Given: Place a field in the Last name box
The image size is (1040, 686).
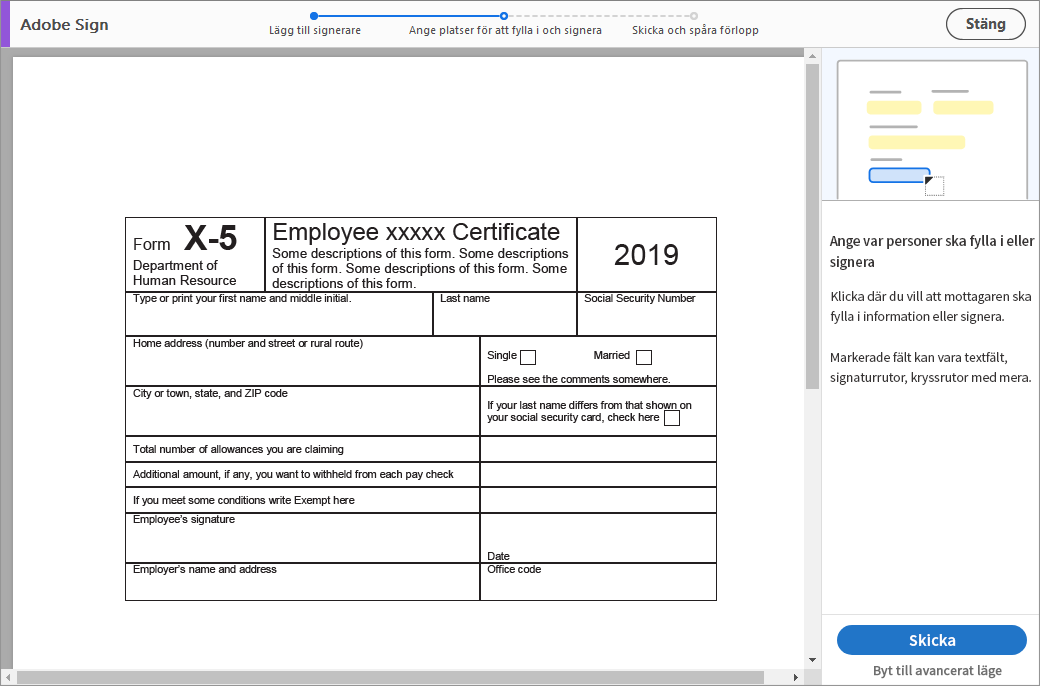Looking at the screenshot, I should [505, 320].
